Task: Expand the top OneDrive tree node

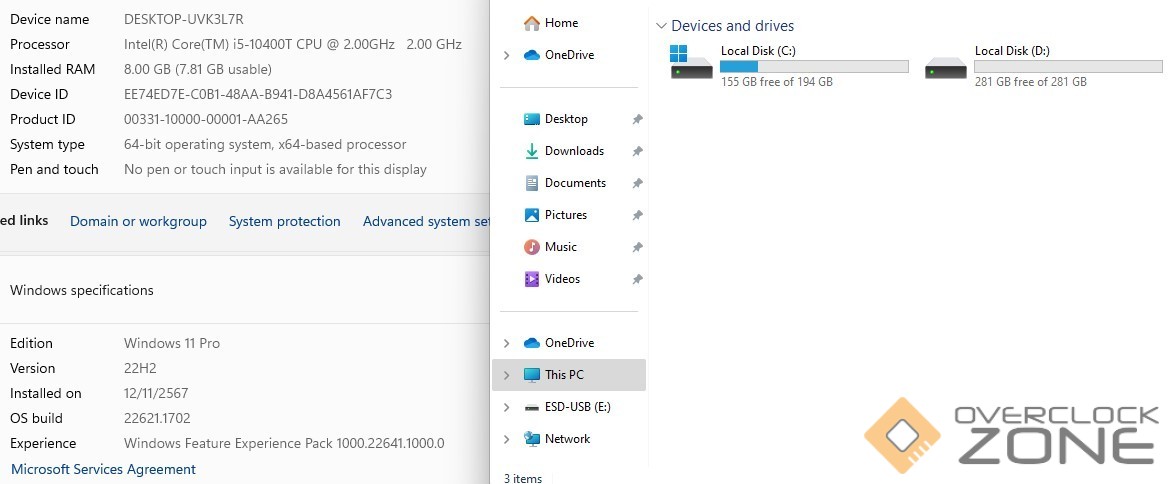Action: [507, 55]
